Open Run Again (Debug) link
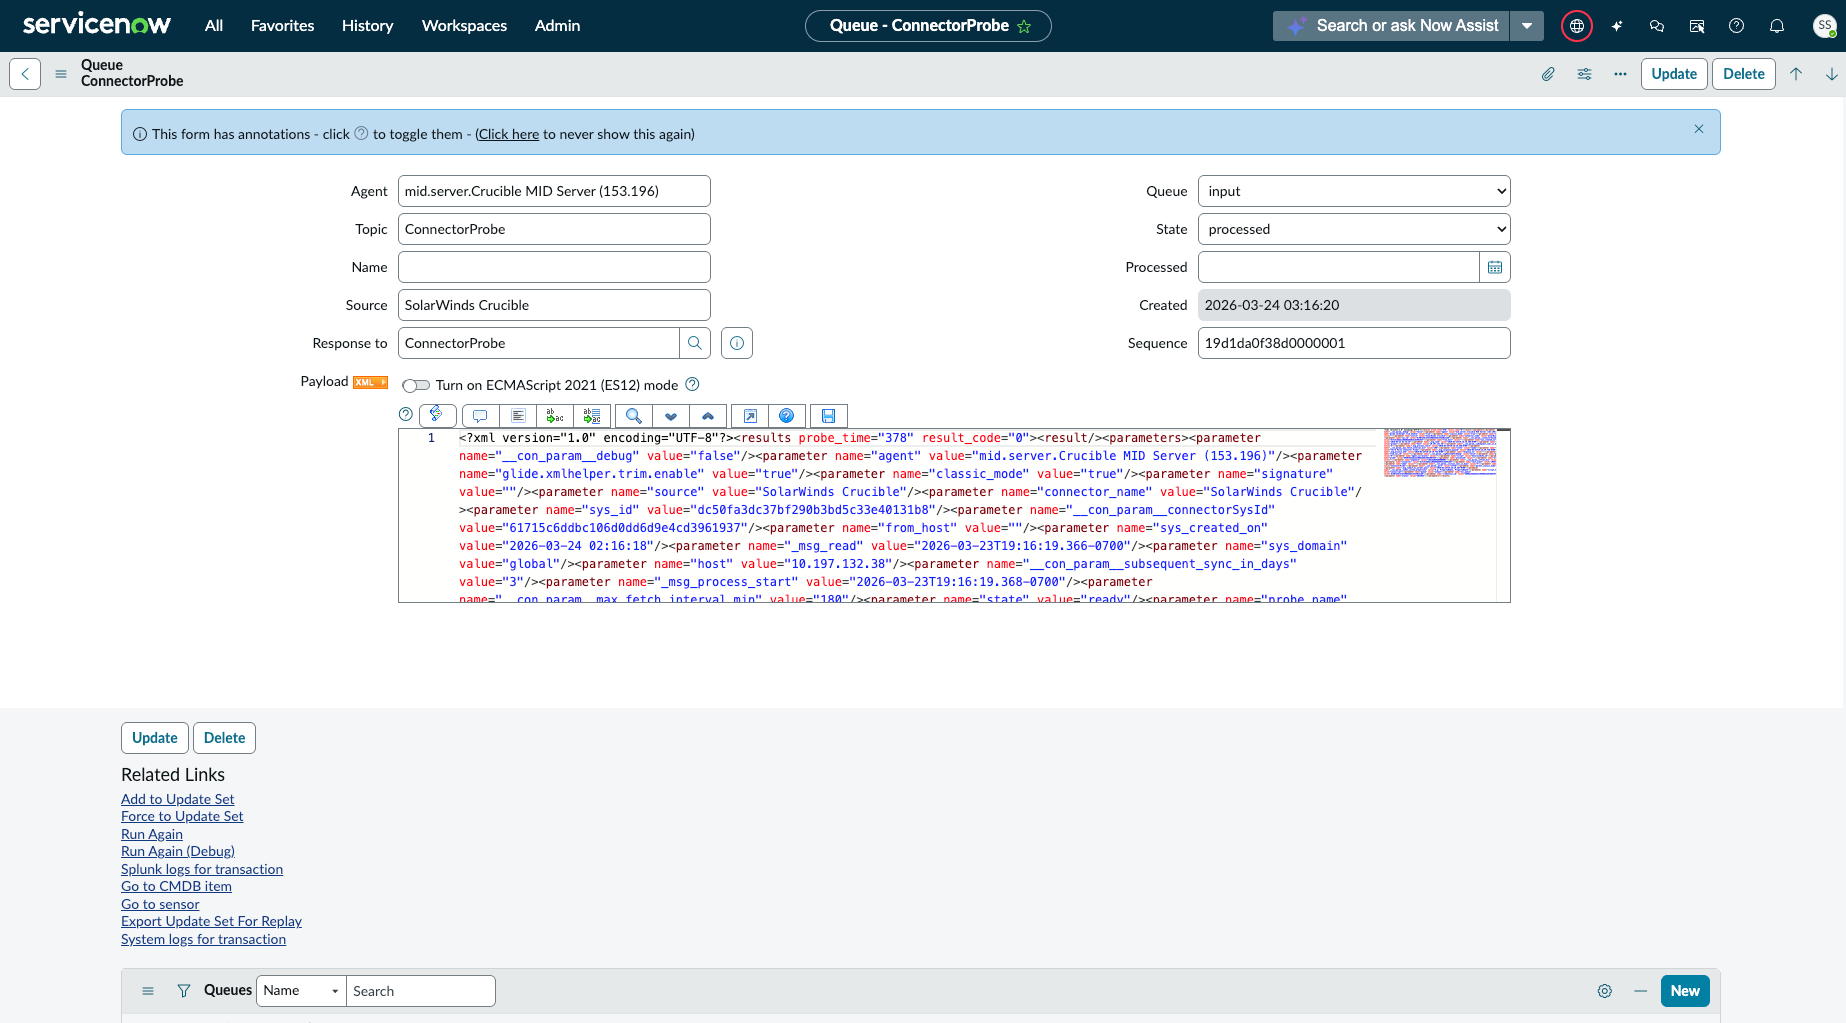The height and width of the screenshot is (1023, 1846). pyautogui.click(x=178, y=851)
